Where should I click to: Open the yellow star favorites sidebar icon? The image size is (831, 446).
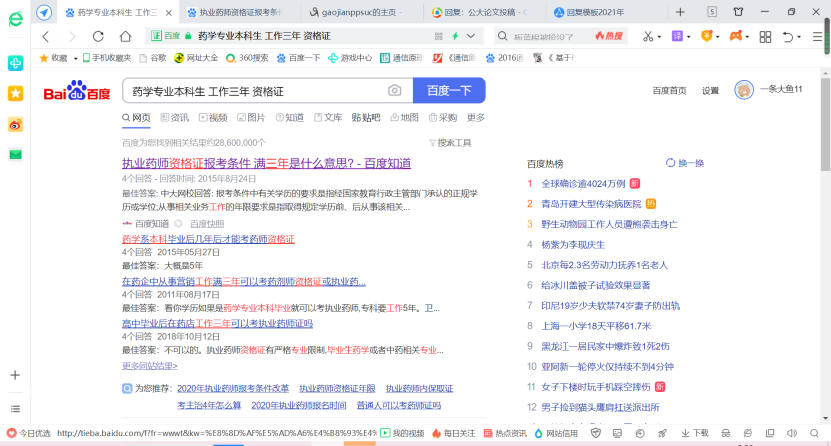coord(15,94)
